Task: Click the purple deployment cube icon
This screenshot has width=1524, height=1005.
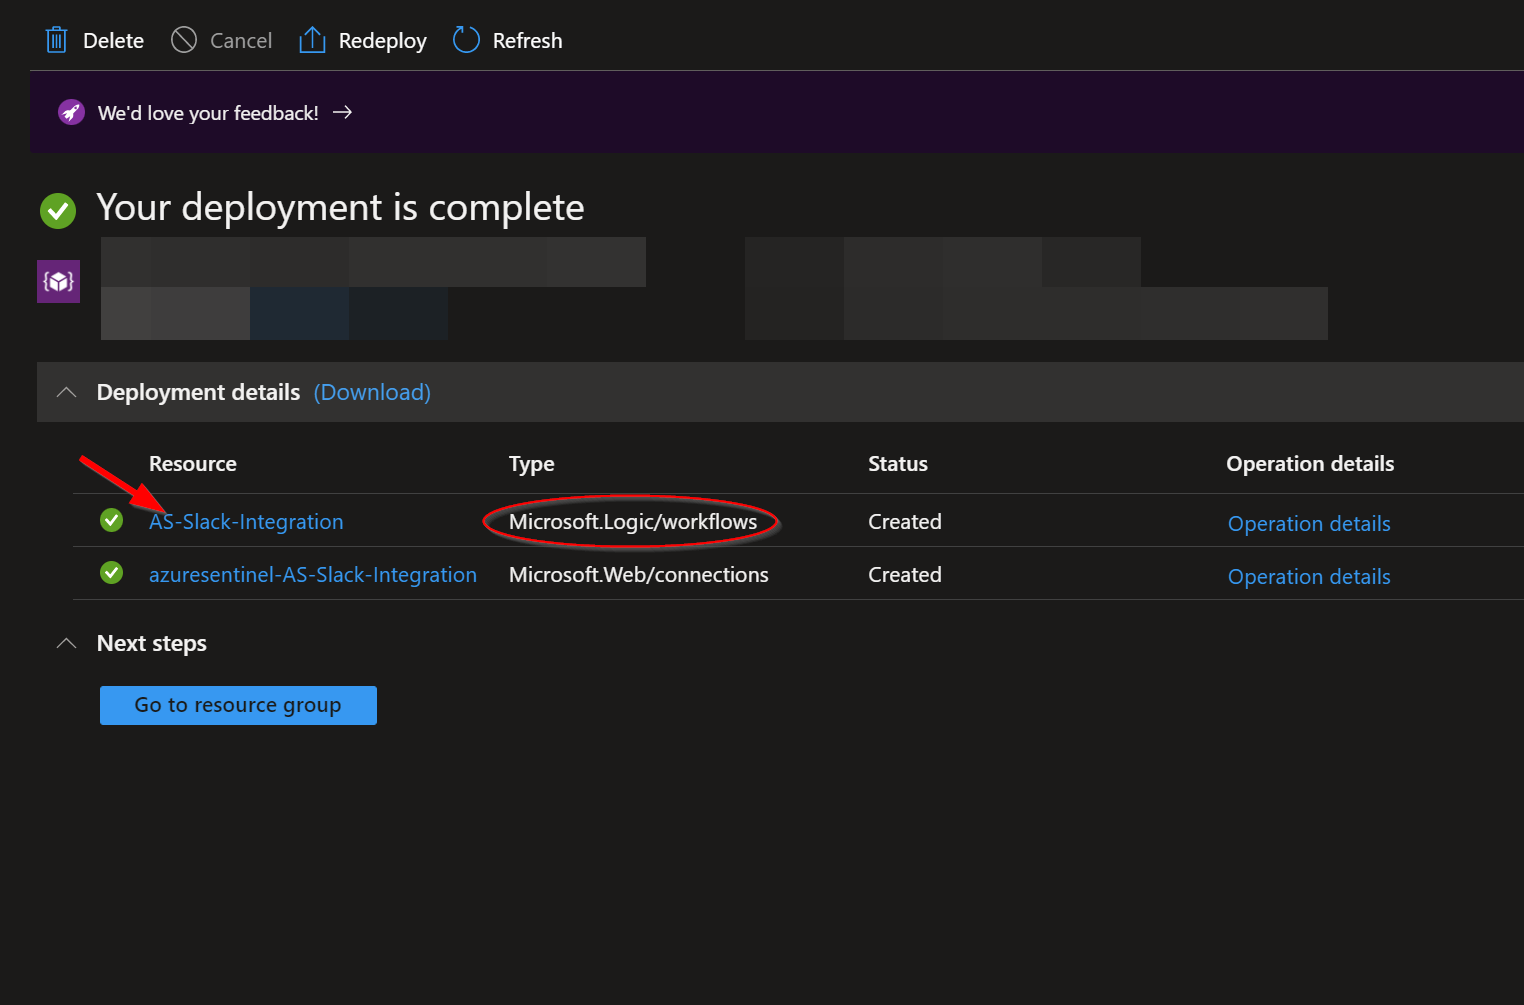Action: [x=58, y=281]
